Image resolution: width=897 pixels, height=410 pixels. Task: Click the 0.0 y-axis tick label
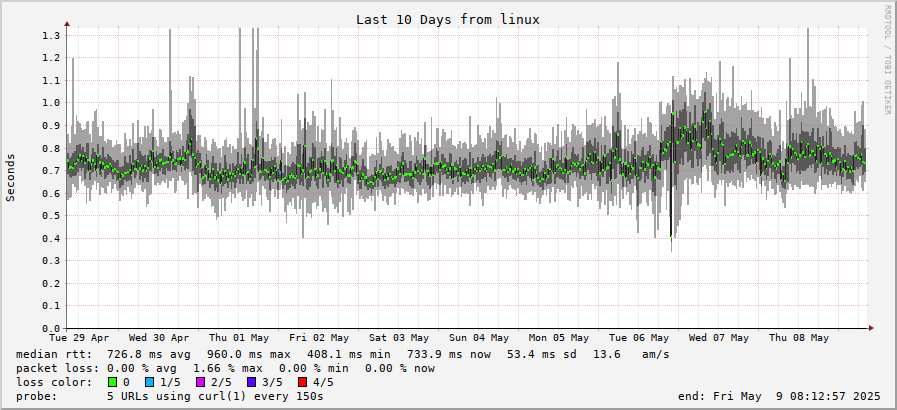[51, 329]
